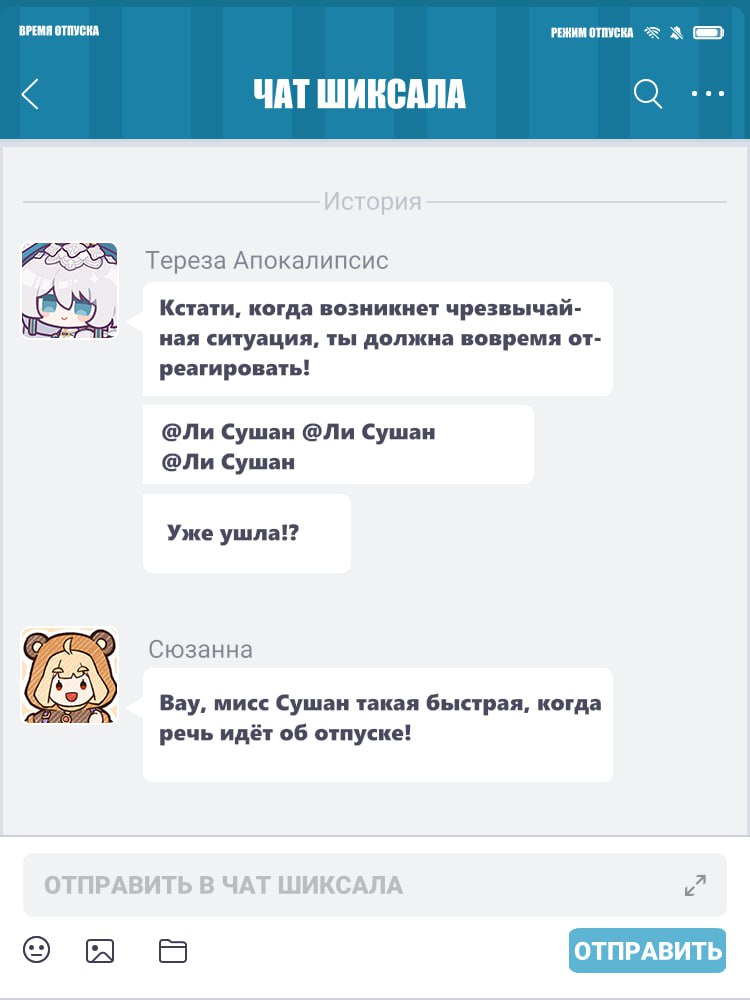Tap 'ВРЕМЯ ОТПУСКА' status text
This screenshot has width=750, height=1000.
(59, 31)
